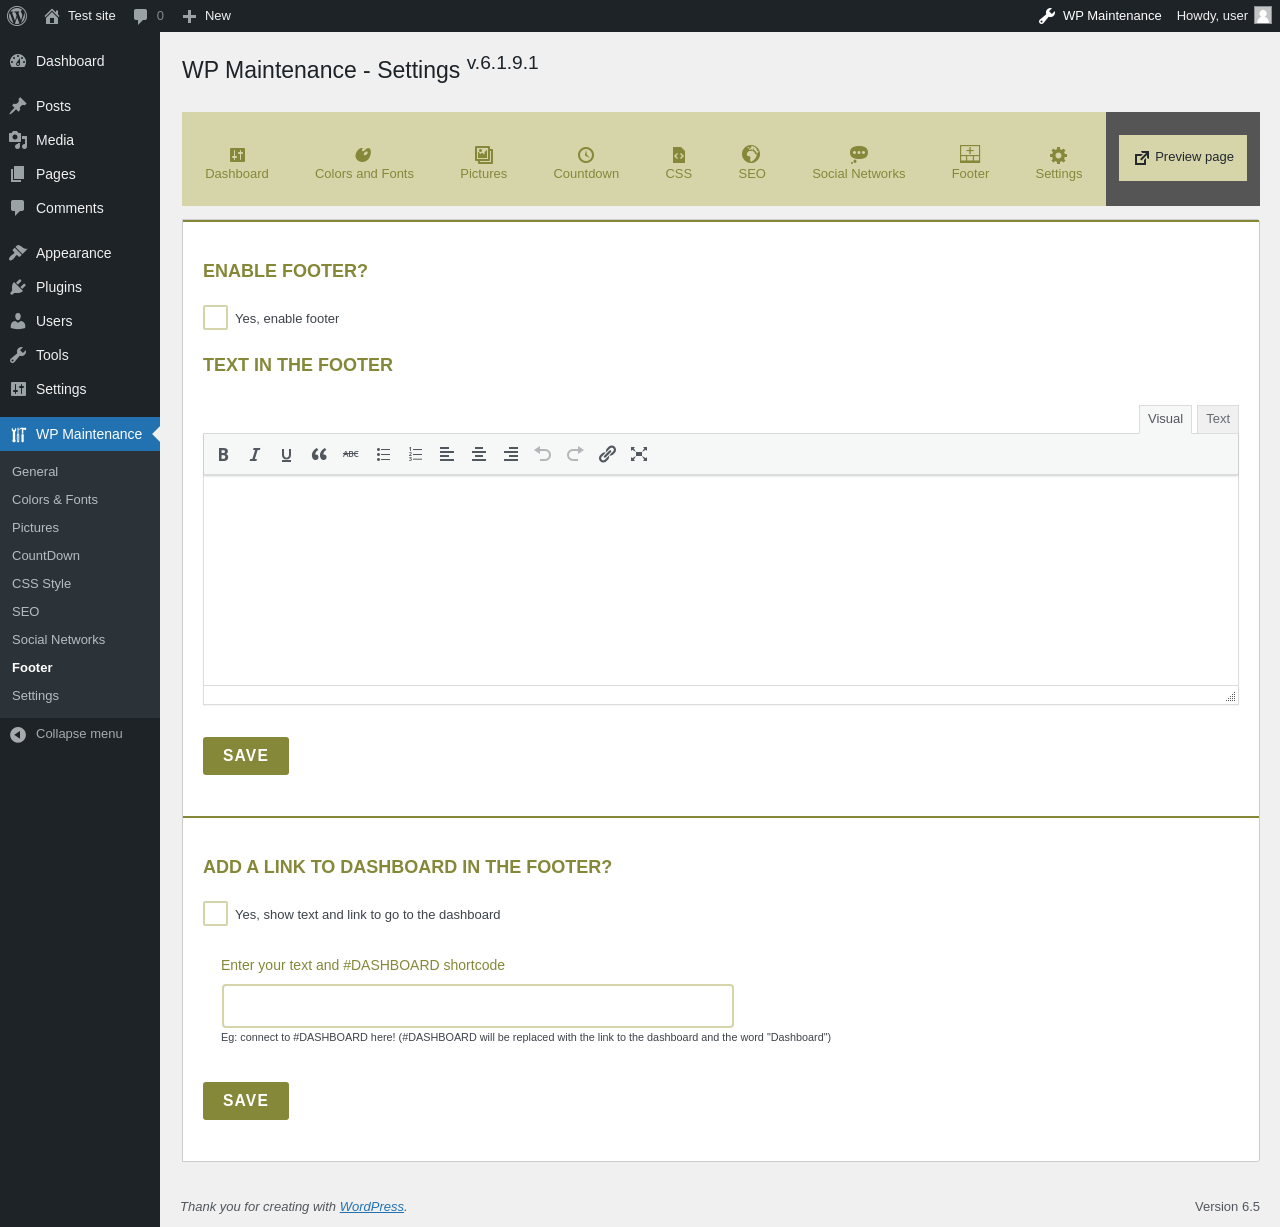
Task: Enable the footer checkbox
Action: pyautogui.click(x=215, y=317)
